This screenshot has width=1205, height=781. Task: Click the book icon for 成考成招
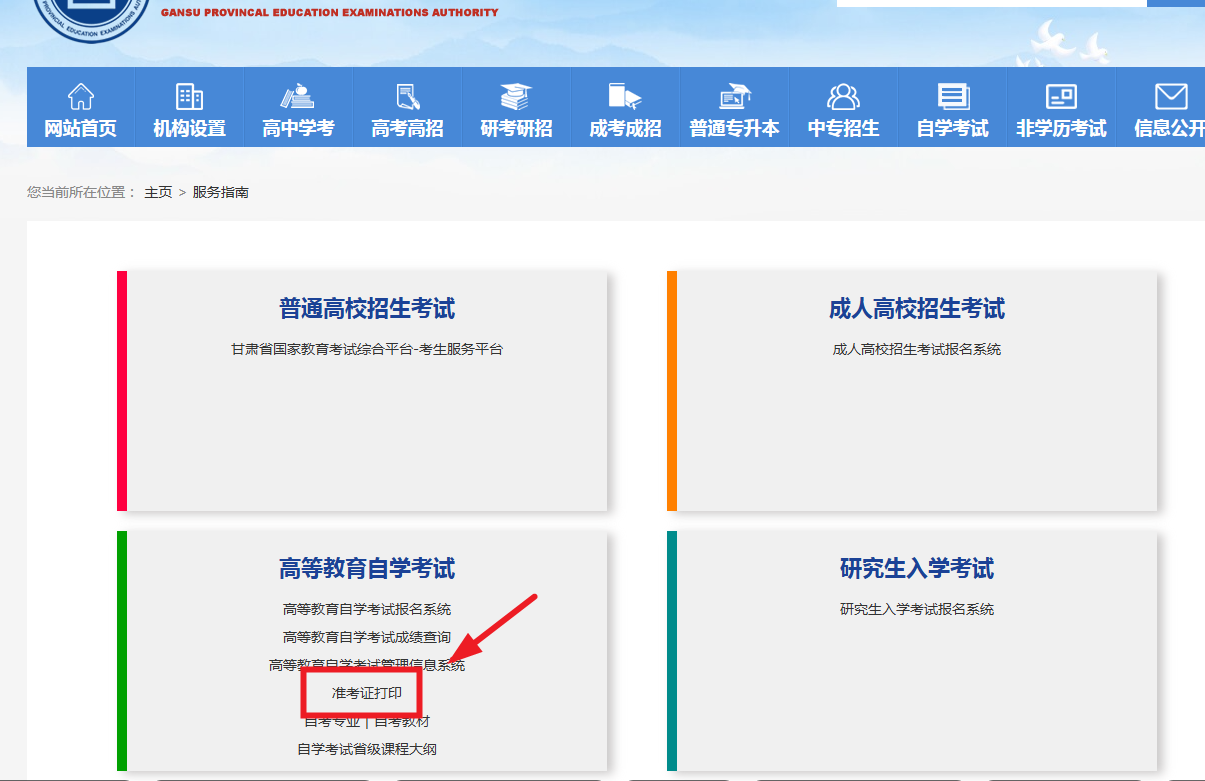(x=625, y=96)
